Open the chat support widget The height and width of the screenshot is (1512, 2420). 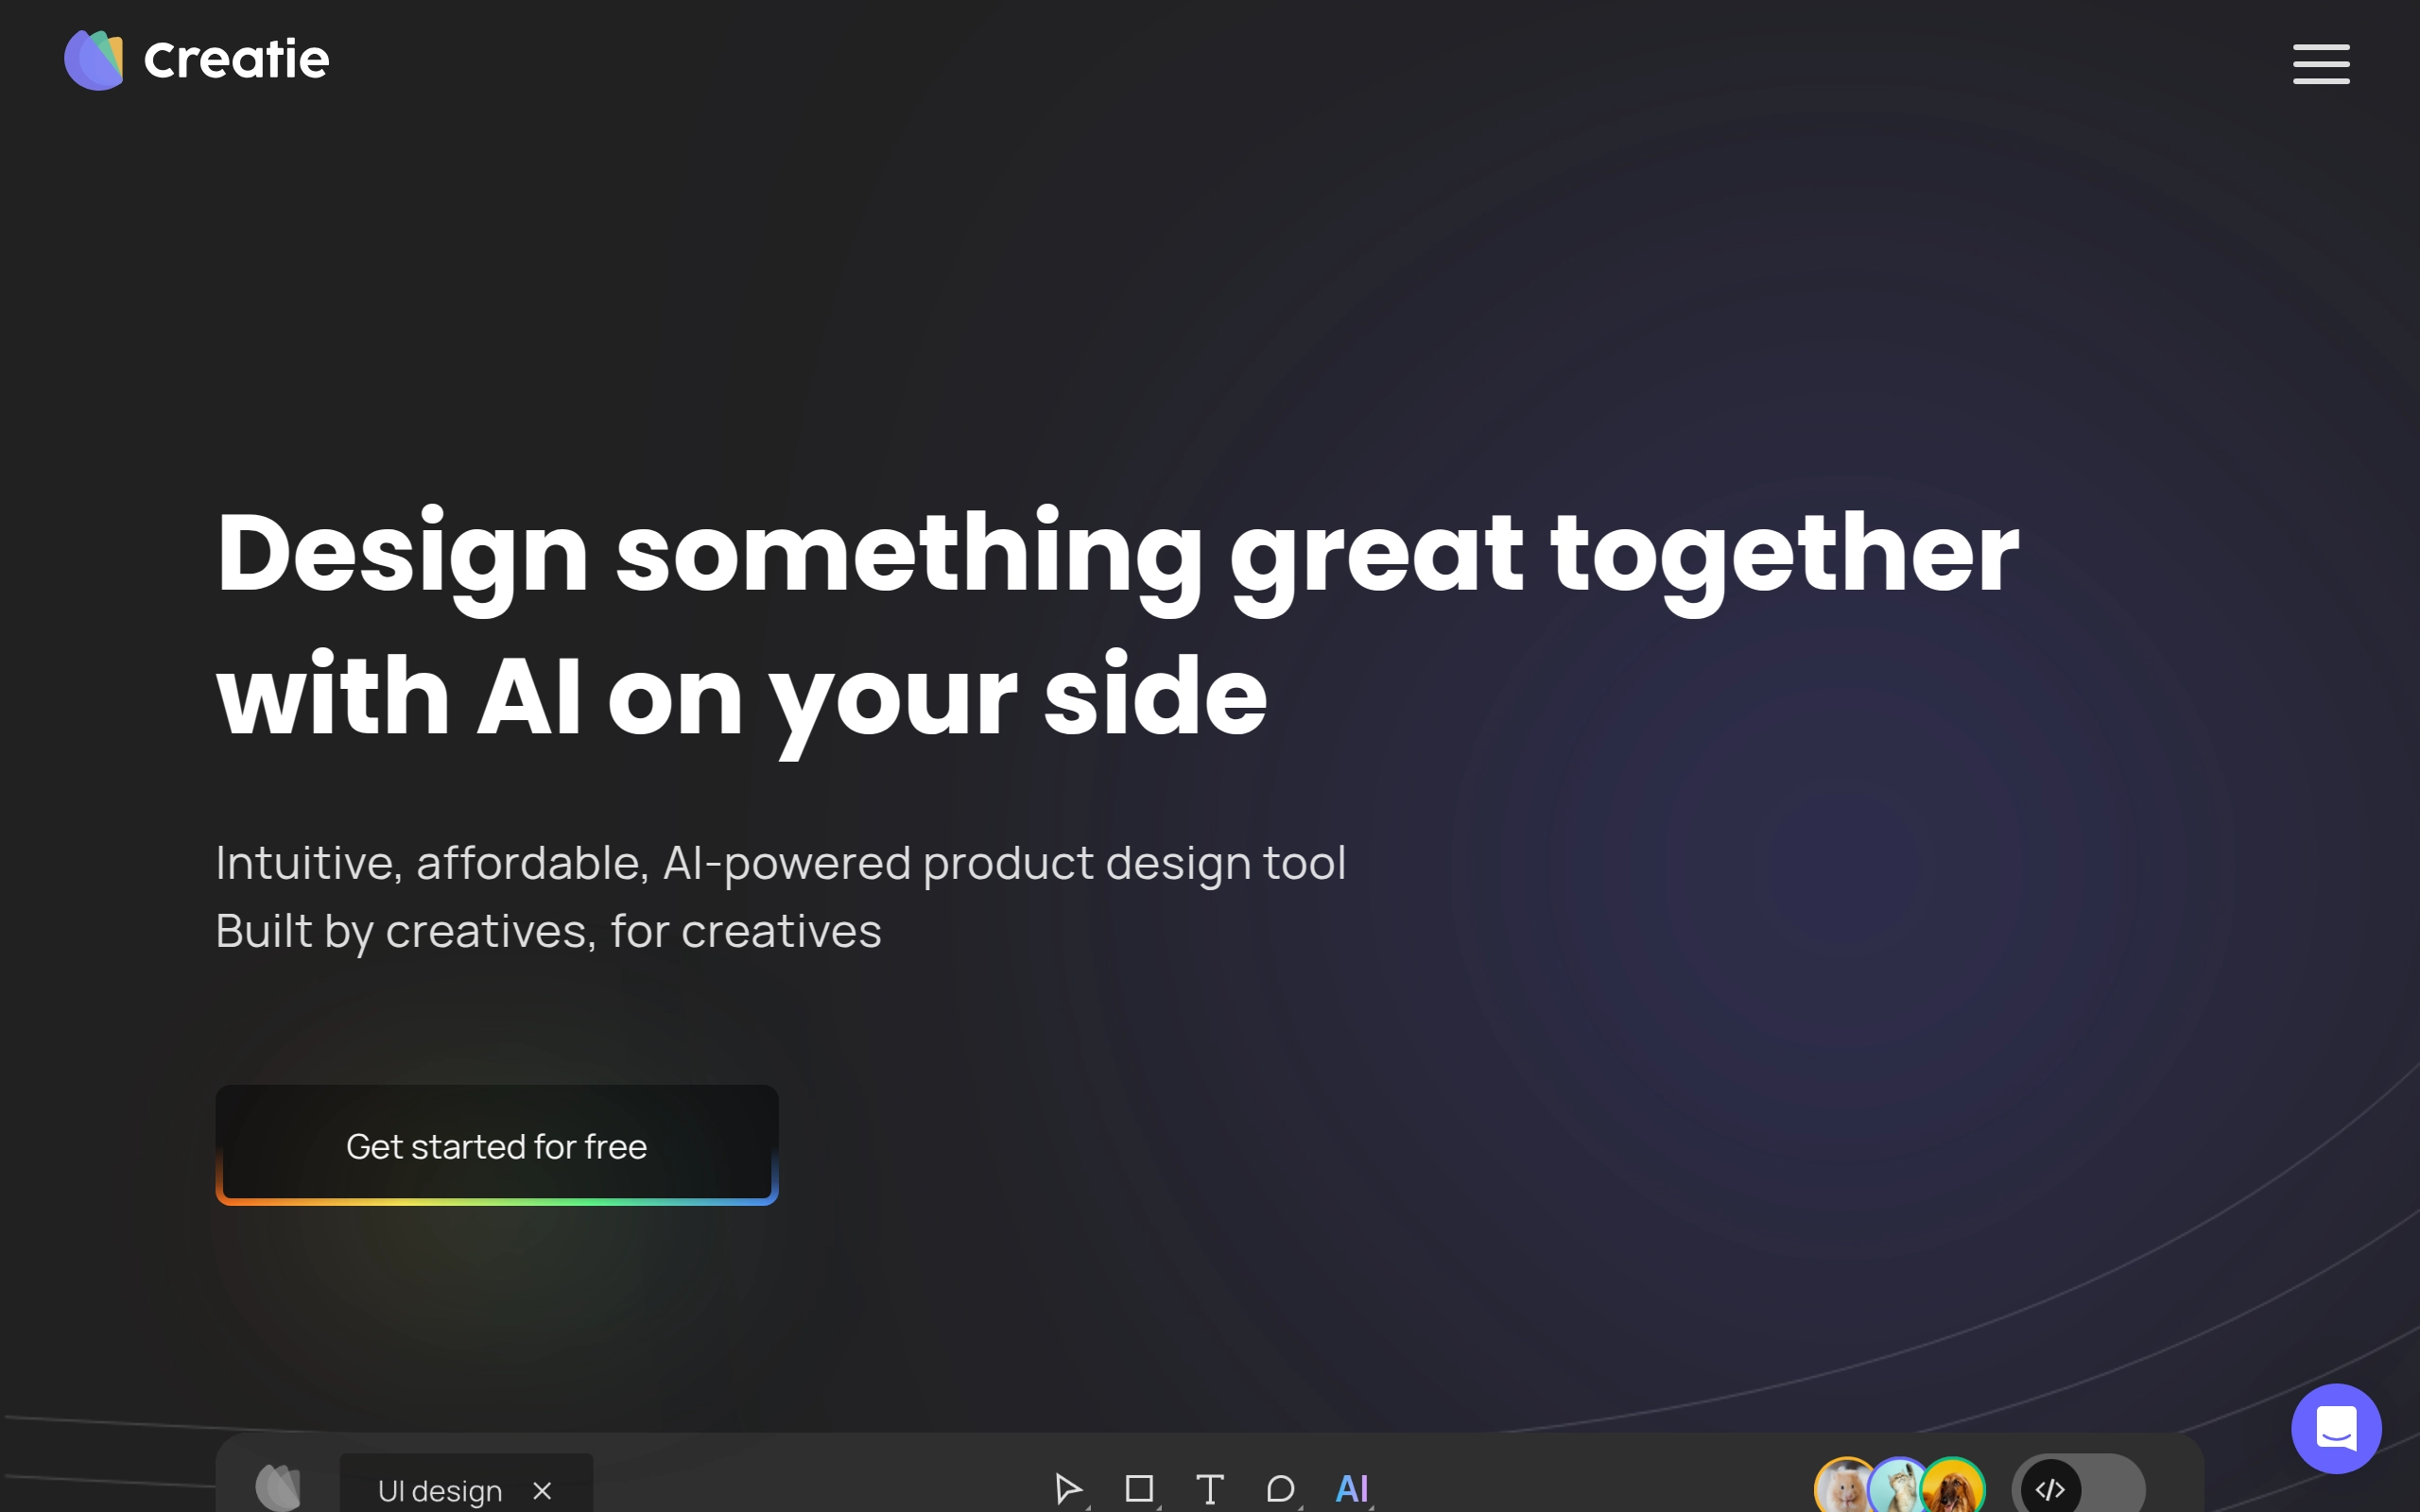2335,1428
